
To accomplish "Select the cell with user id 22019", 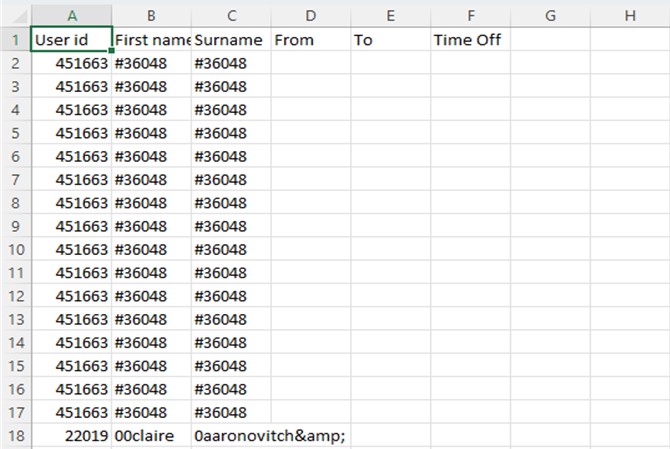I will [72, 436].
